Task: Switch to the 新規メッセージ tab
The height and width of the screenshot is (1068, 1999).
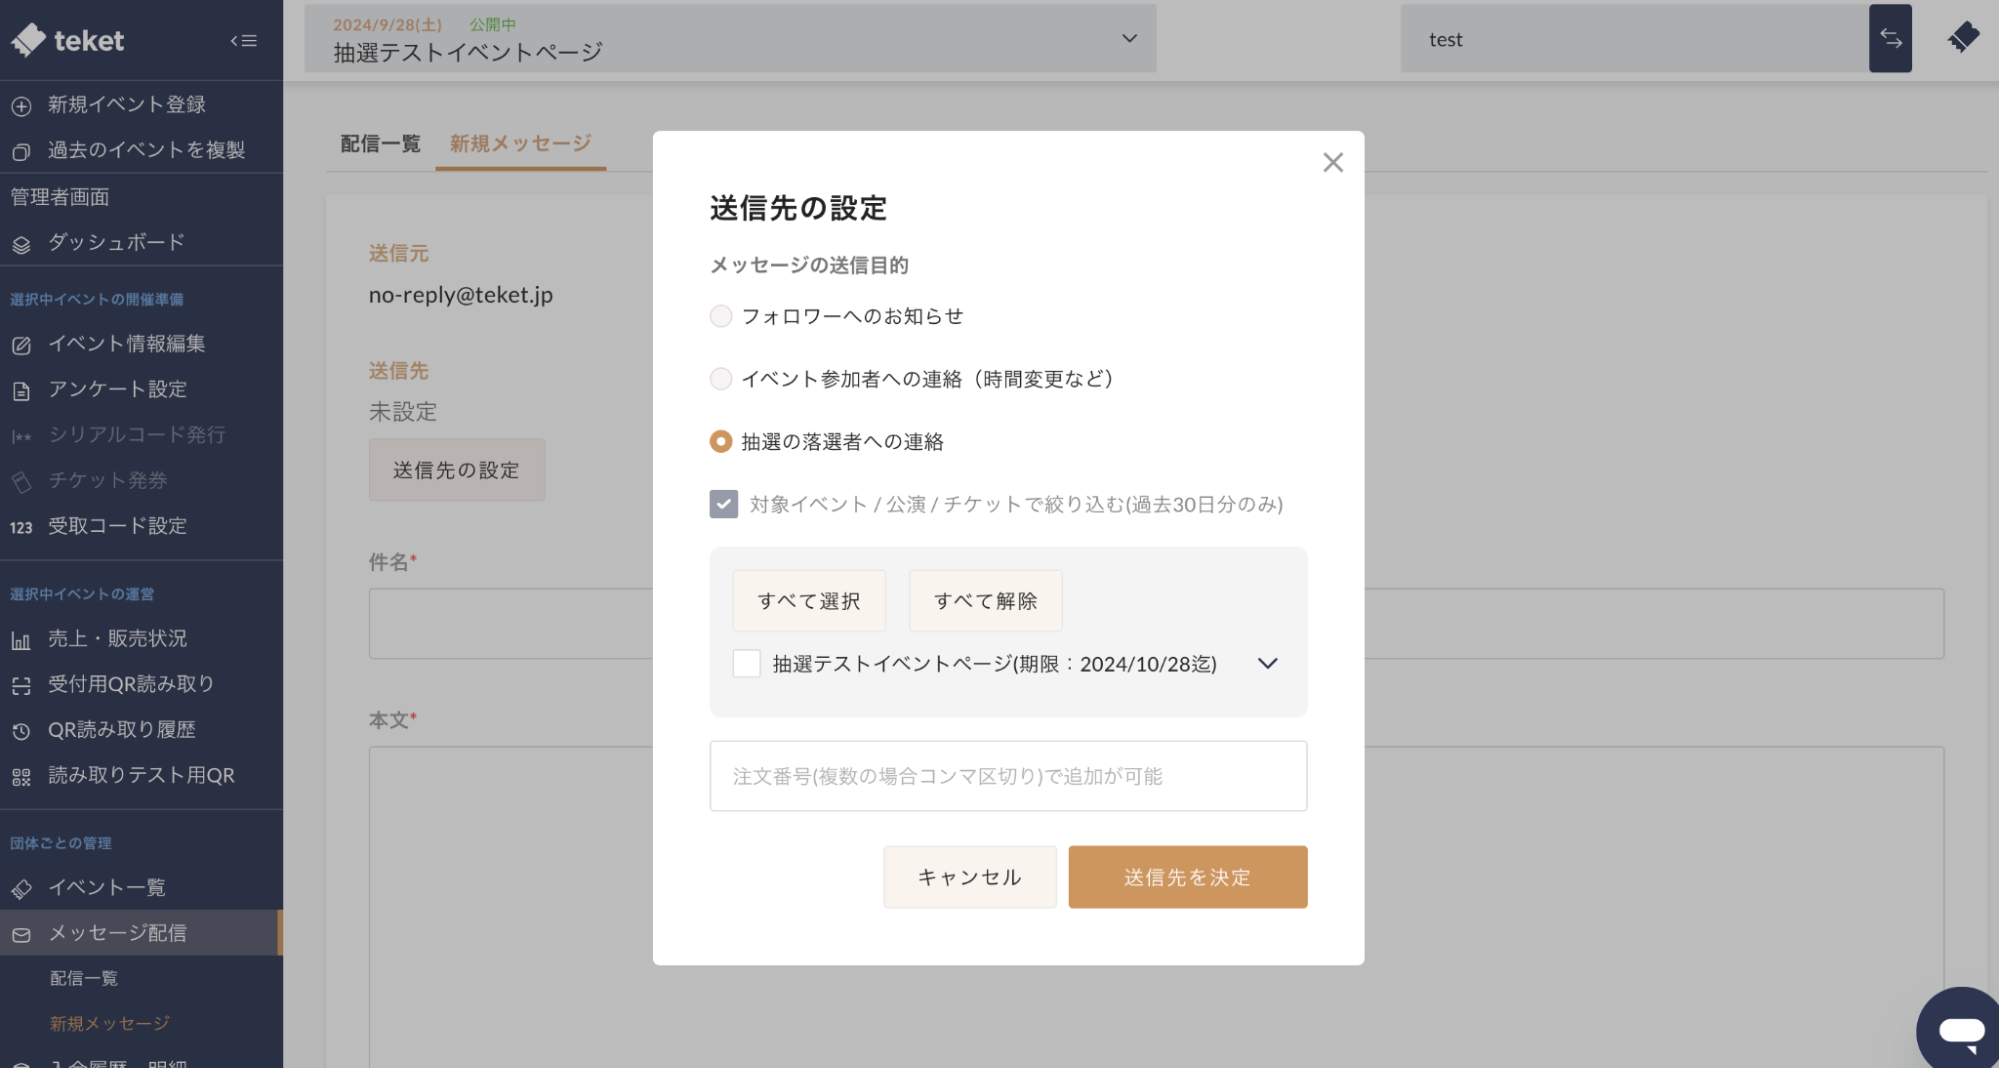Action: coord(520,144)
